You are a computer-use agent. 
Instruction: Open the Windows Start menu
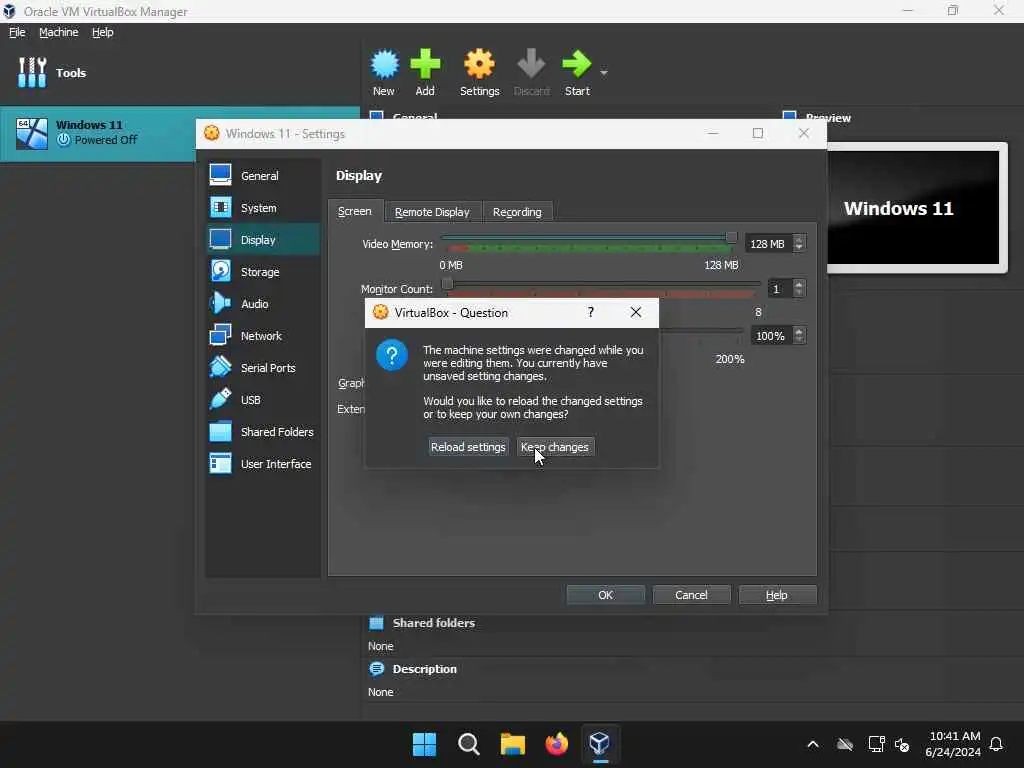[424, 744]
